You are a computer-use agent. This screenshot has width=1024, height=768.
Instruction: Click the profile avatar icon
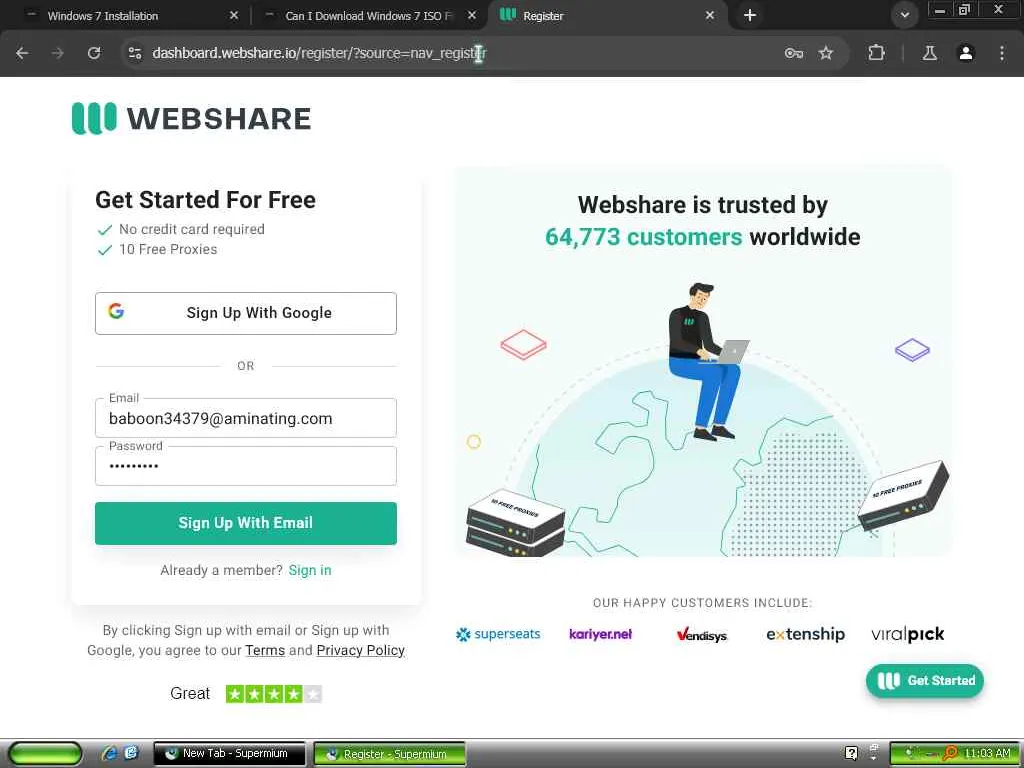pyautogui.click(x=966, y=53)
